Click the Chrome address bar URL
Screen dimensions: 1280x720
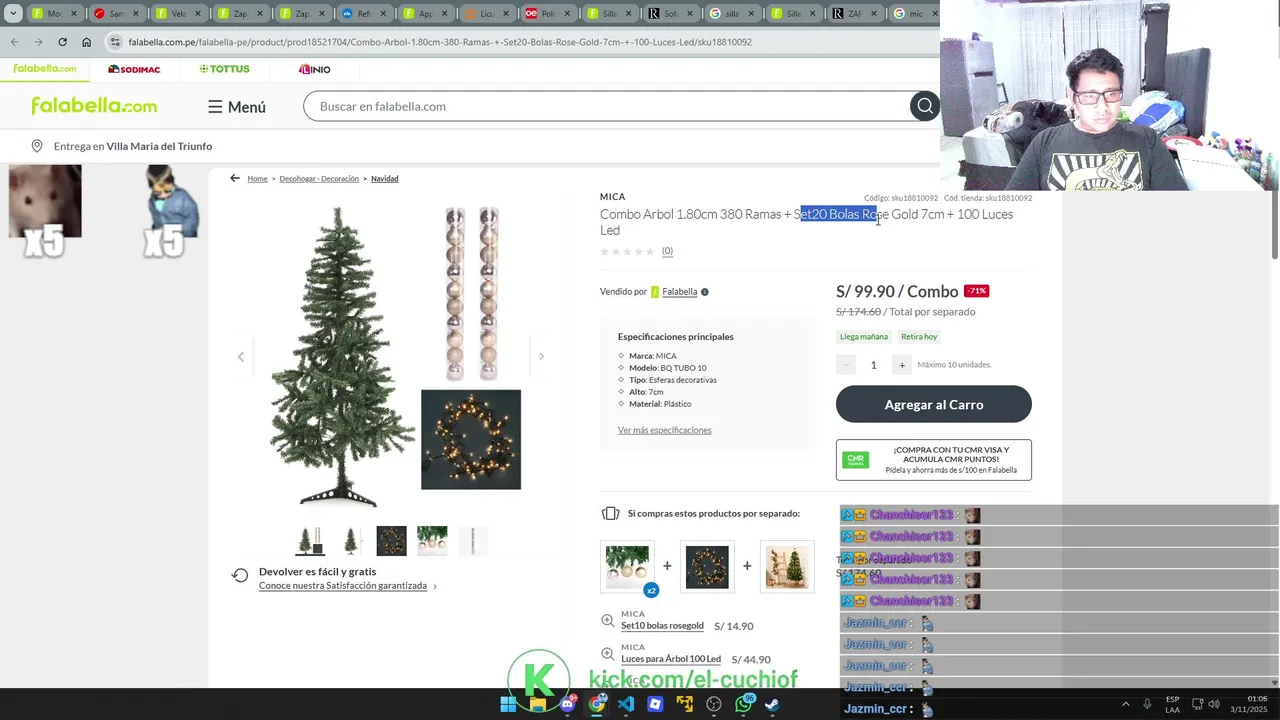click(440, 42)
